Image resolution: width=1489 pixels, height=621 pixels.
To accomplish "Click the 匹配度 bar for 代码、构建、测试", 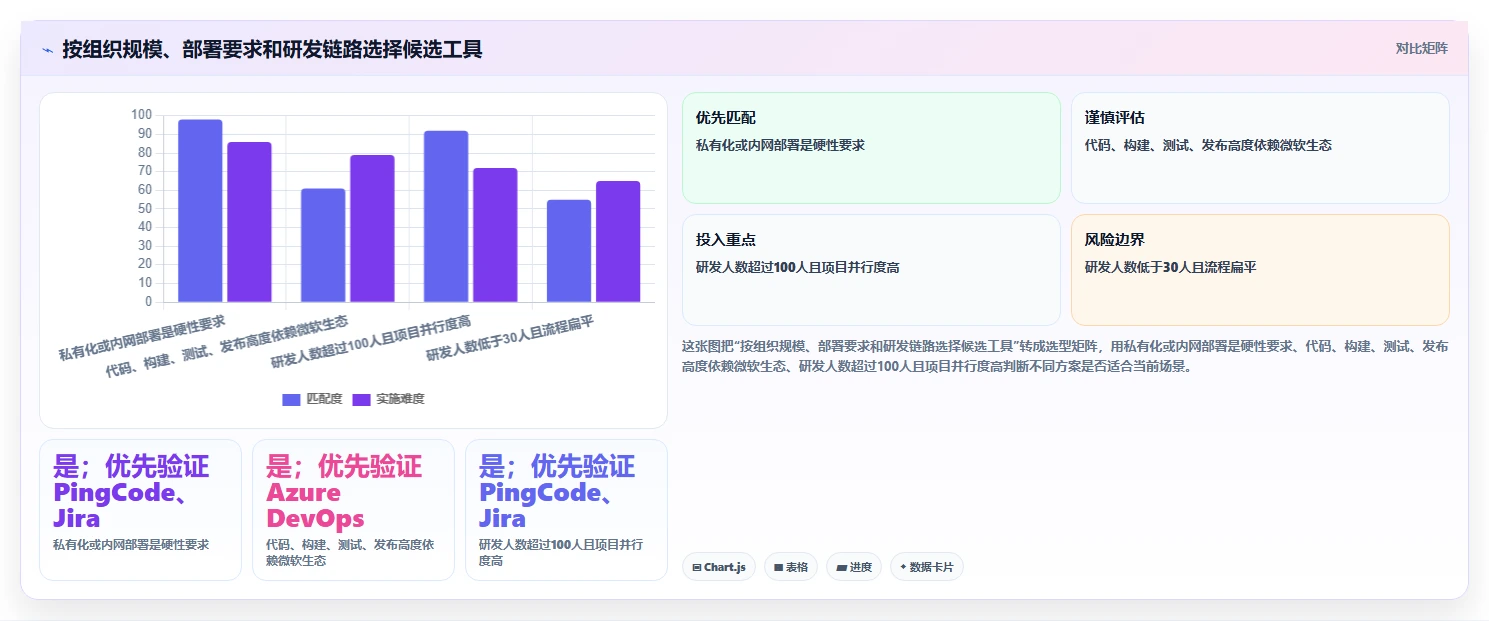I will [323, 245].
